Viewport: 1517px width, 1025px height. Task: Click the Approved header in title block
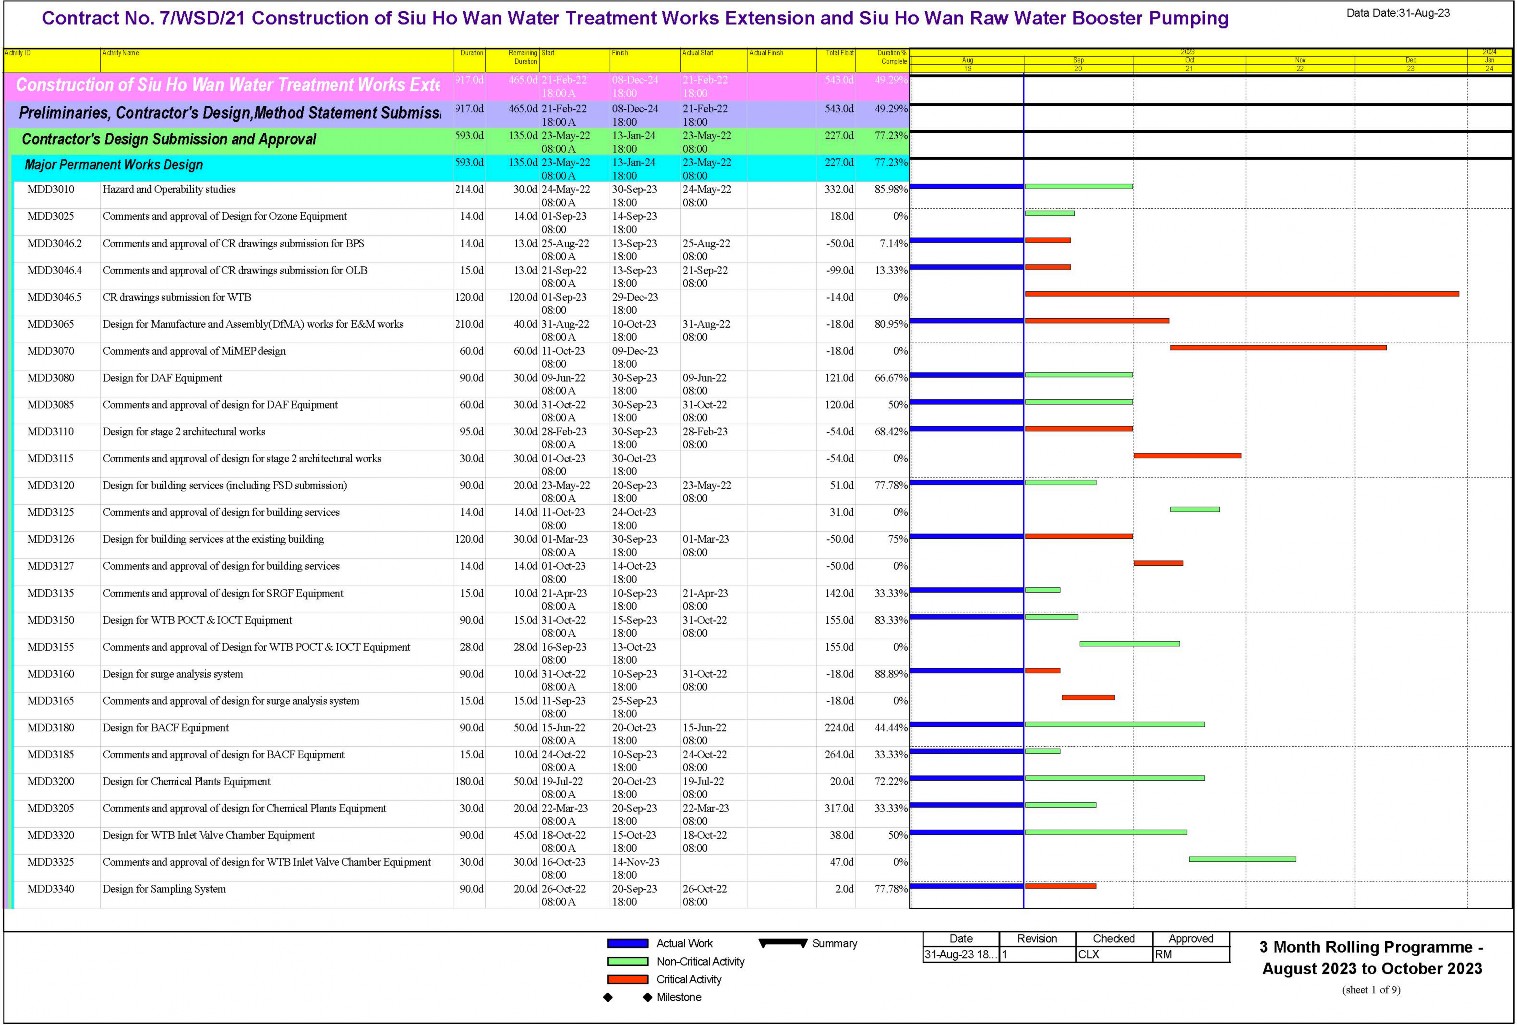[1191, 939]
